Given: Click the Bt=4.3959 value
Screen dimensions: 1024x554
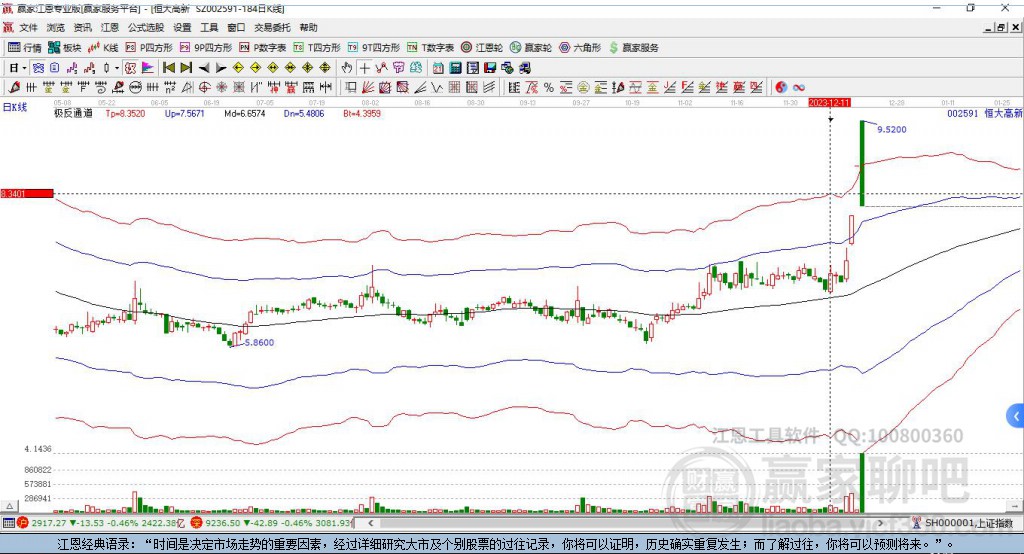Looking at the screenshot, I should pyautogui.click(x=362, y=114).
